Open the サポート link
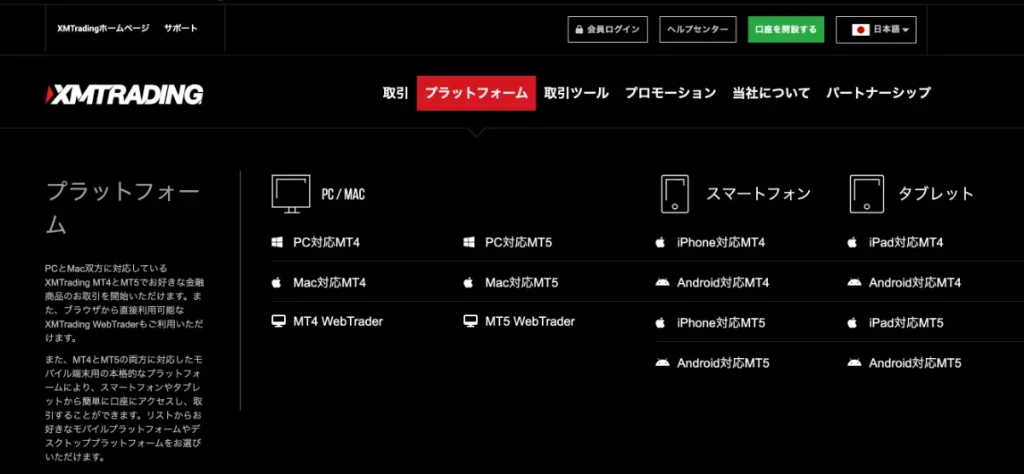 [x=181, y=28]
